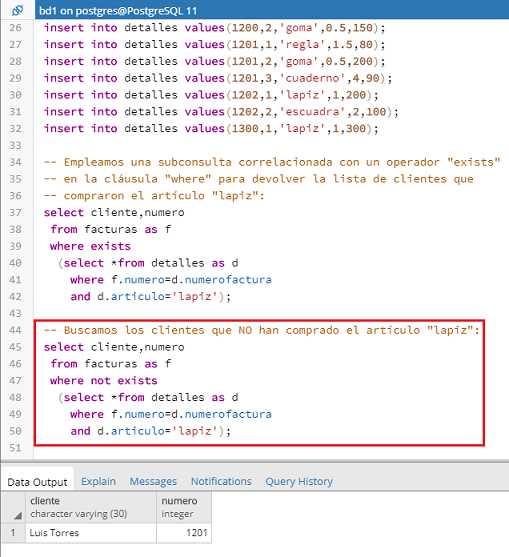Screen dimensions: 509x557
Task: Click line 28 insert with 1201,2,'goma'
Action: click(x=214, y=61)
